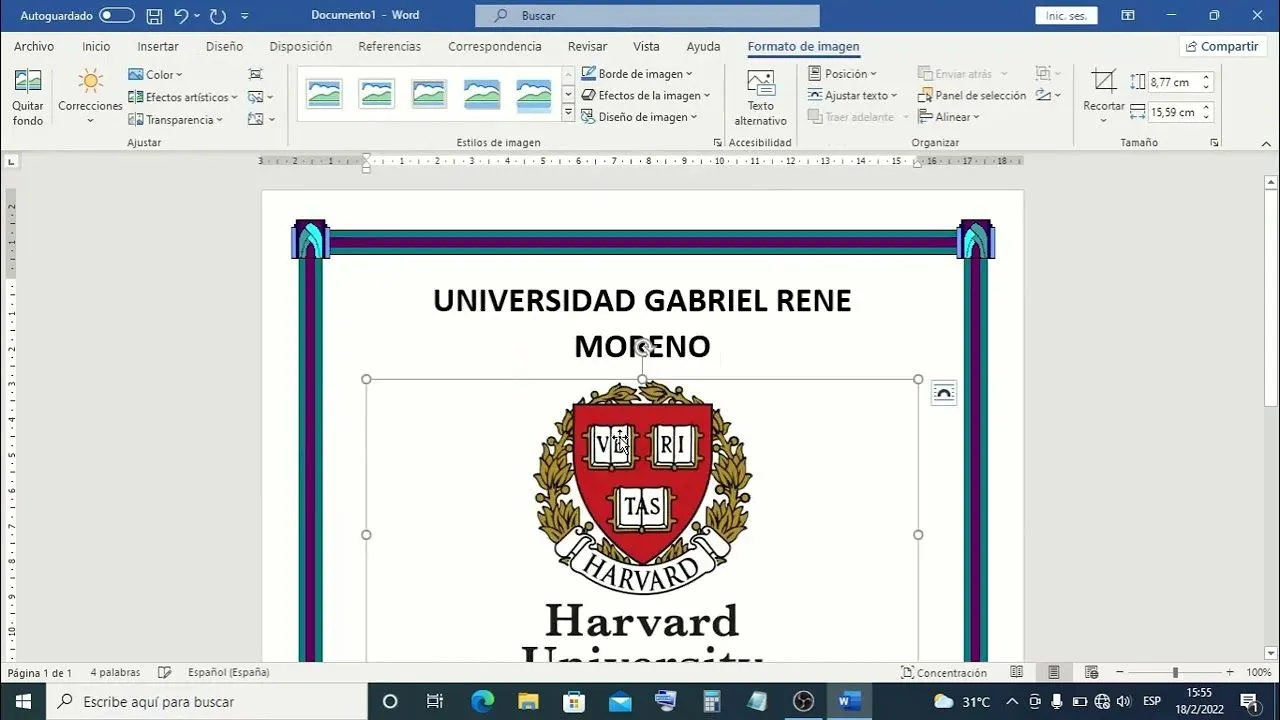This screenshot has height=720, width=1280.
Task: Switch to the Vista tab
Action: tap(646, 47)
